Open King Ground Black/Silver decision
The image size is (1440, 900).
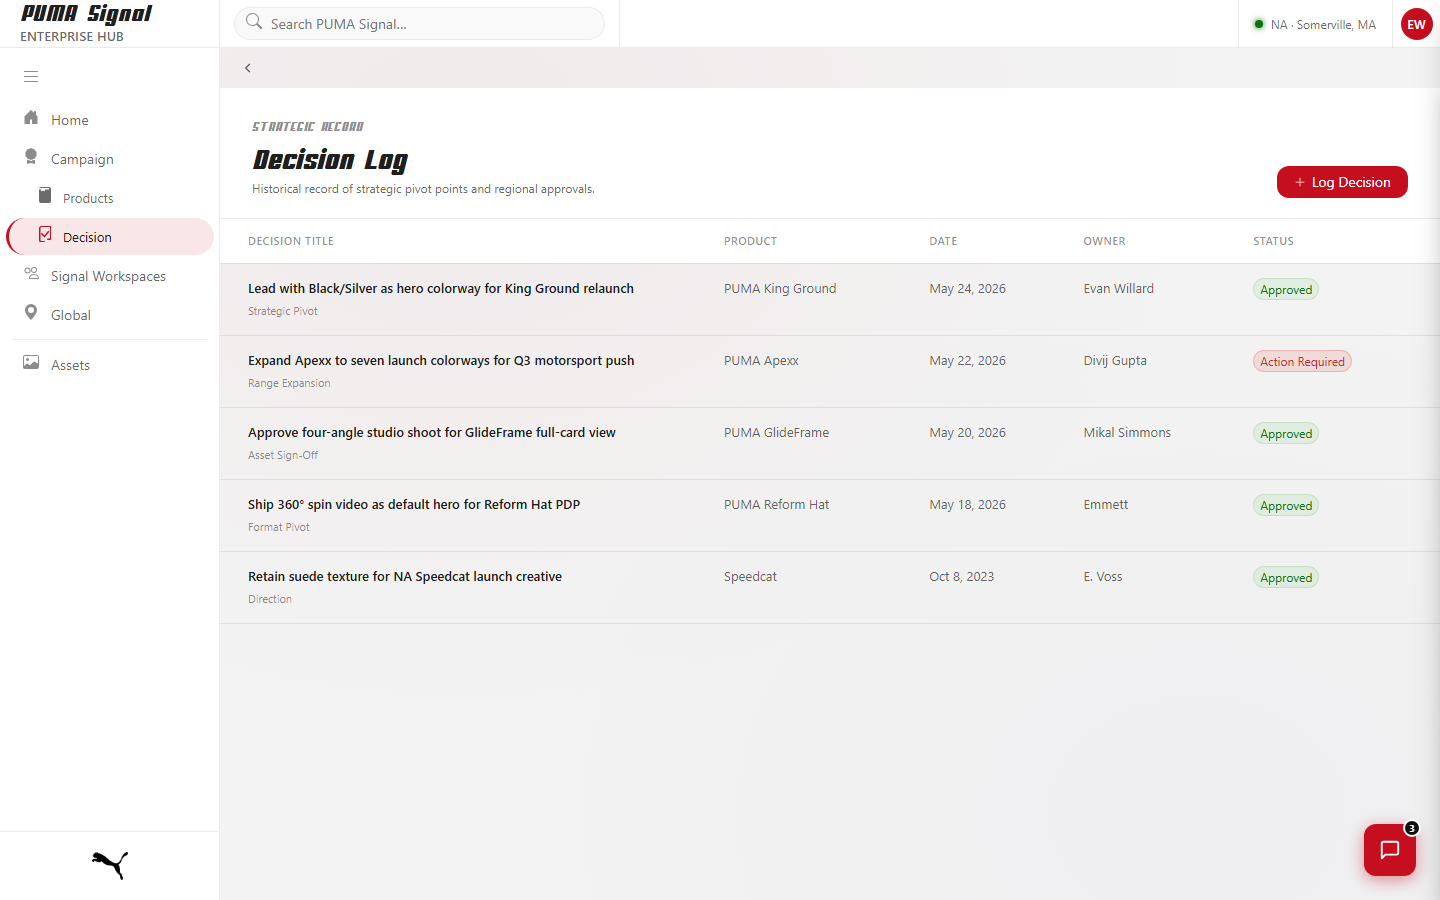[441, 288]
